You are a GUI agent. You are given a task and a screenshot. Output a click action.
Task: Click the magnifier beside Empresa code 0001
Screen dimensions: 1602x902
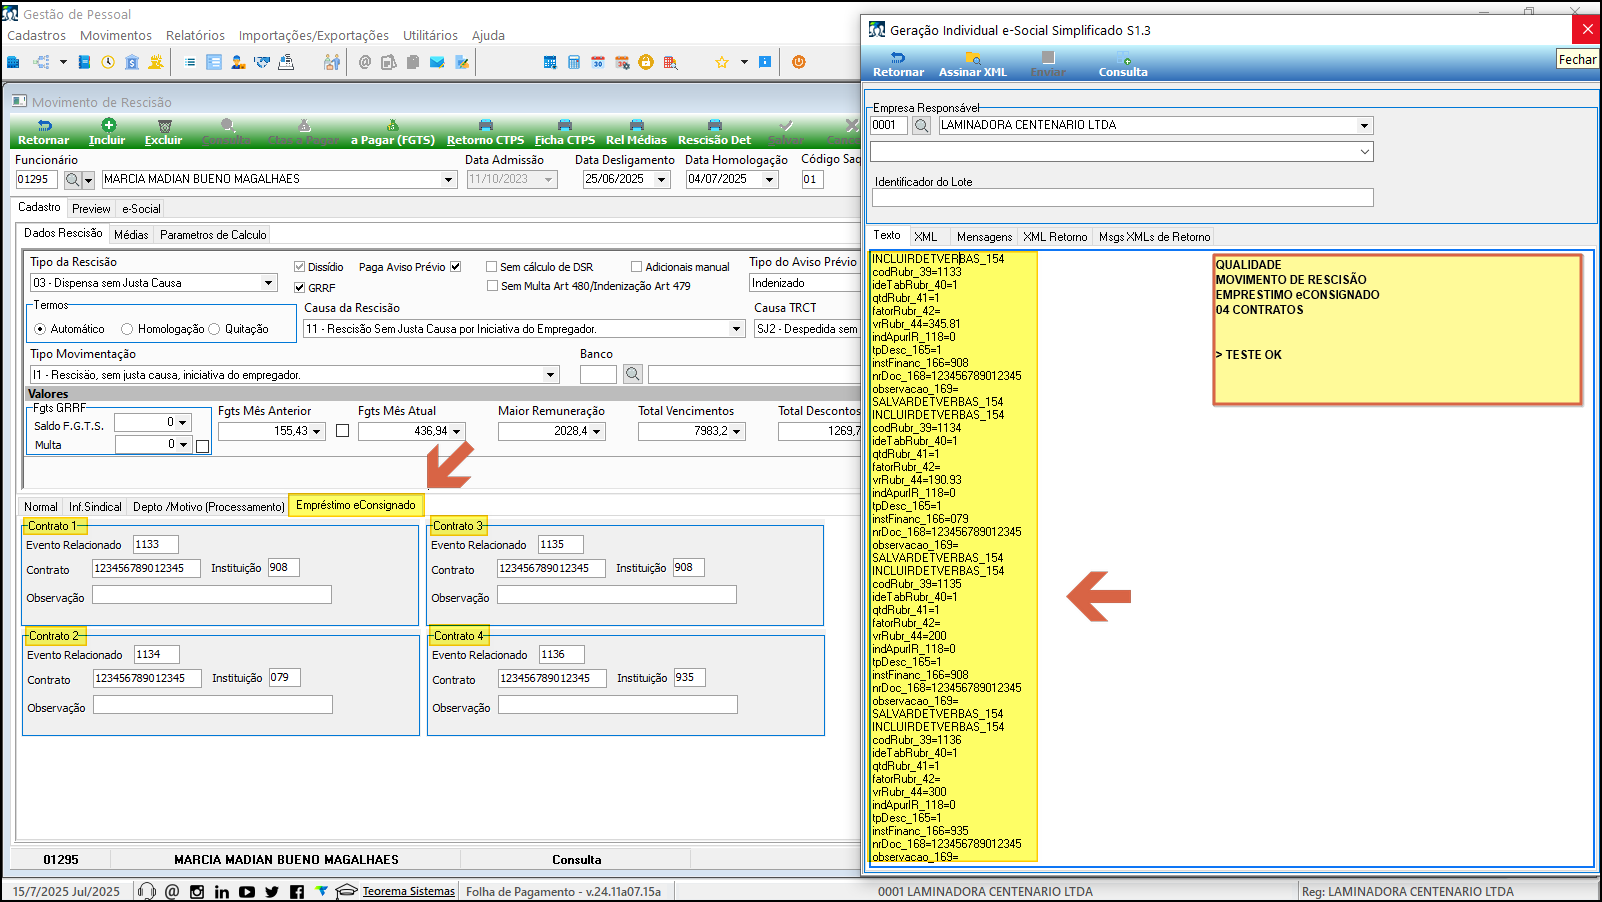pos(922,125)
